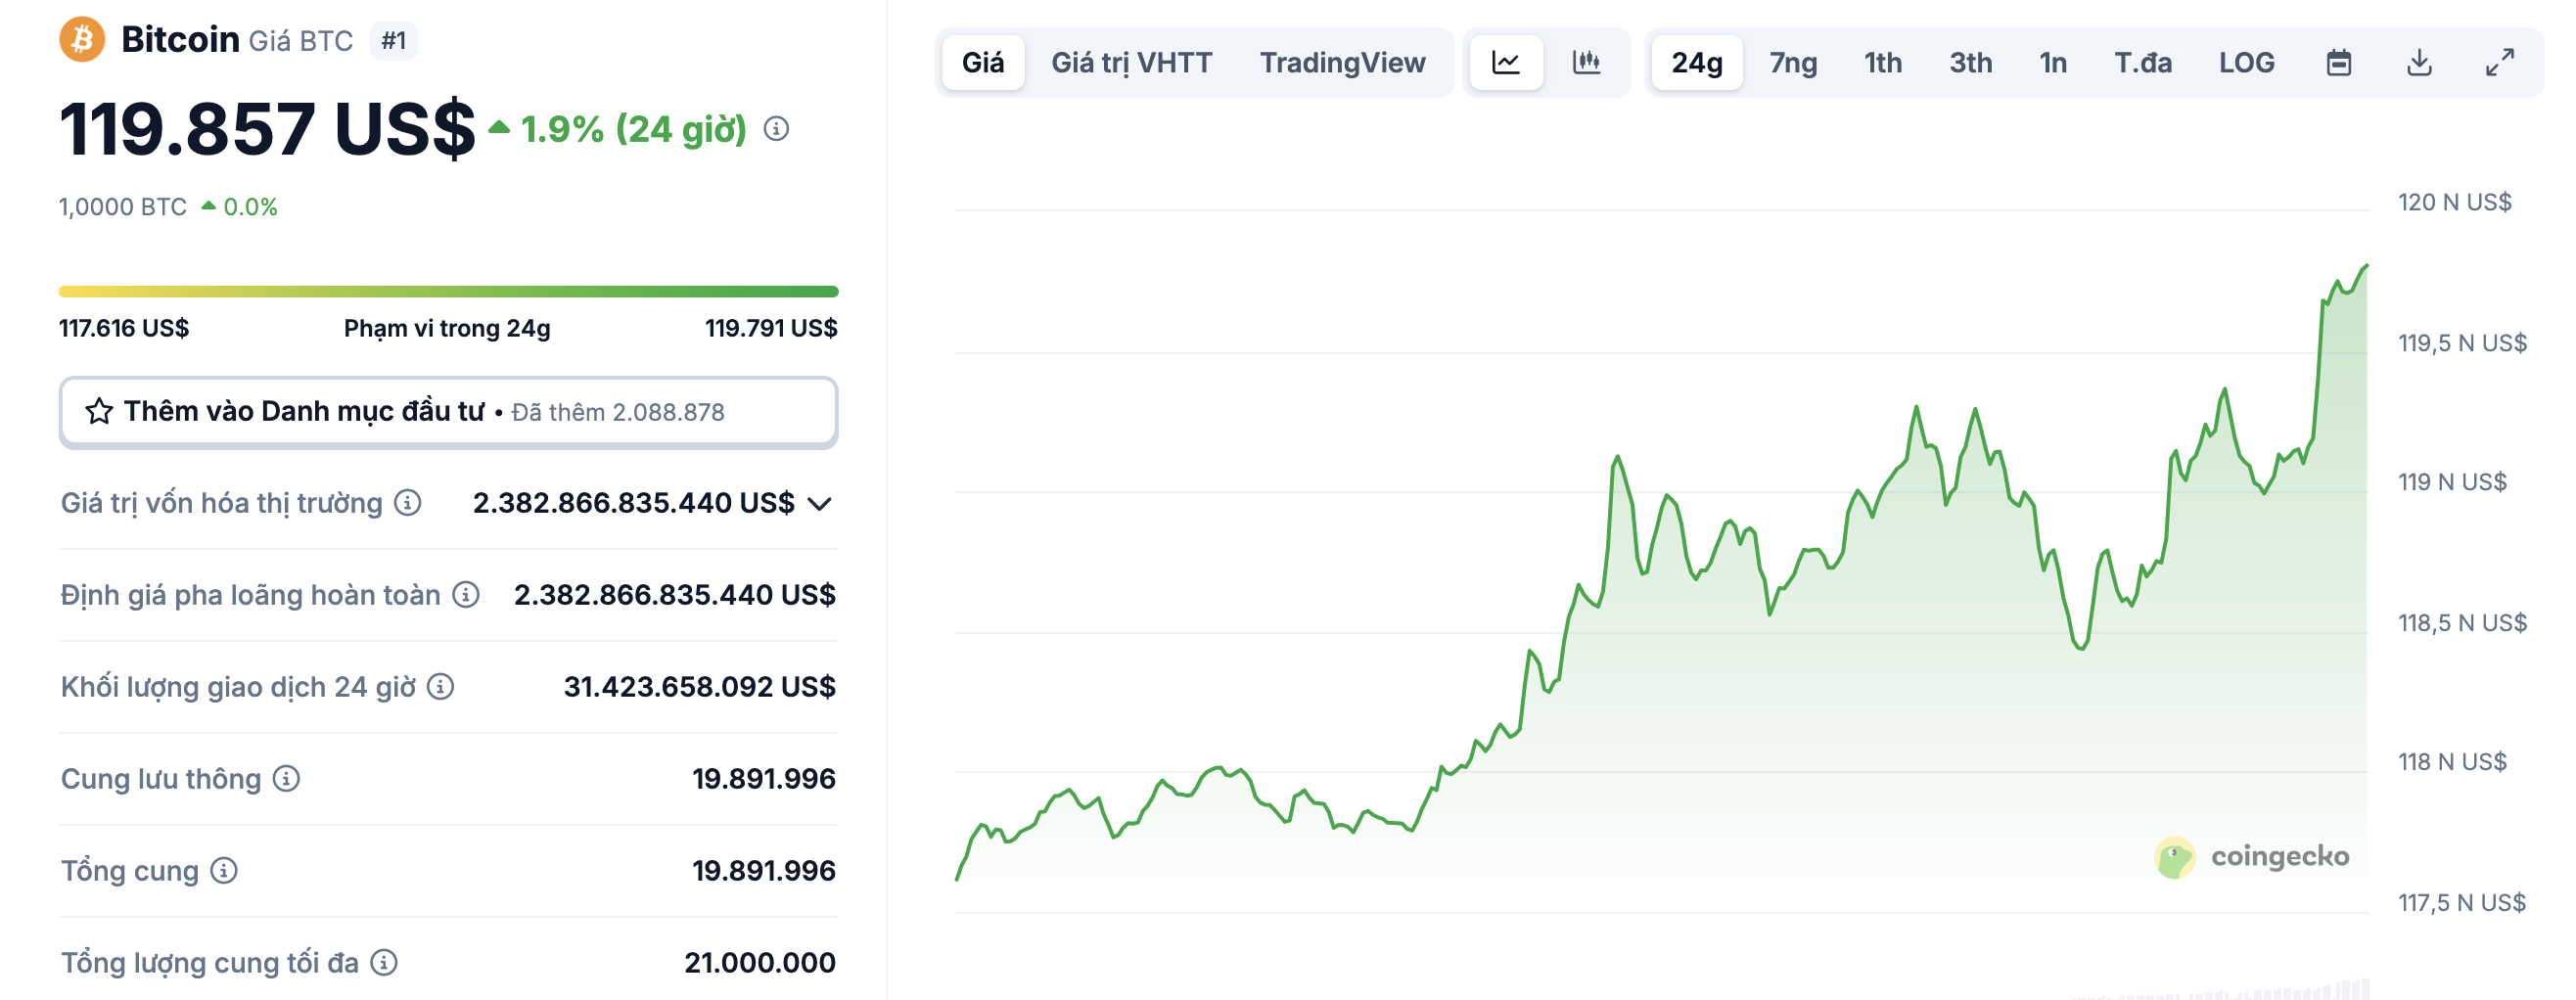Select the 7ng time range tab
Image resolution: width=2576 pixels, height=1000 pixels.
[x=1794, y=62]
